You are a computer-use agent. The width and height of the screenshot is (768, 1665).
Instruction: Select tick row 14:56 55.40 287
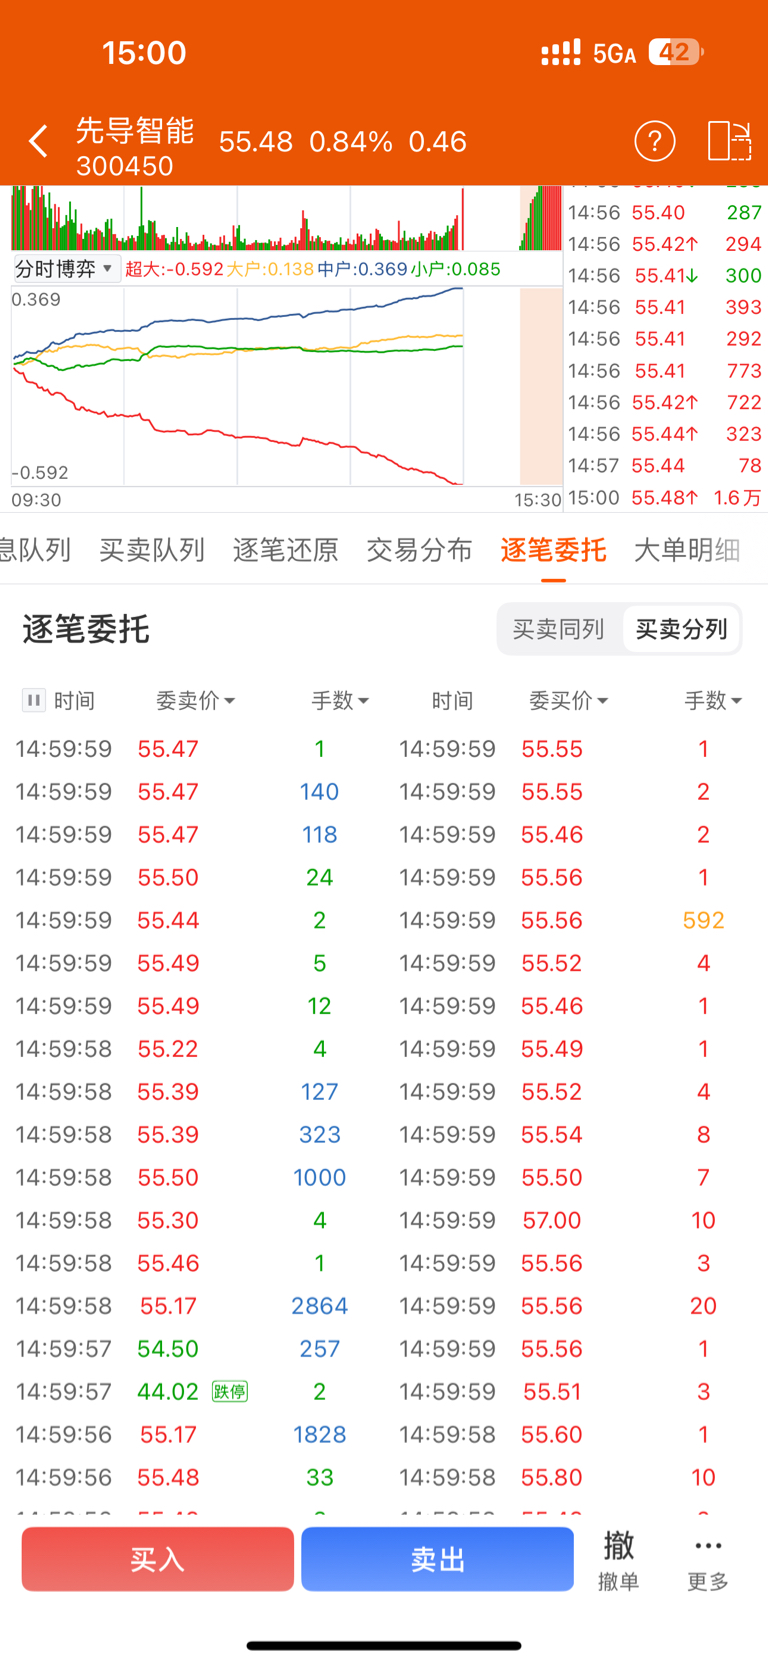click(664, 212)
